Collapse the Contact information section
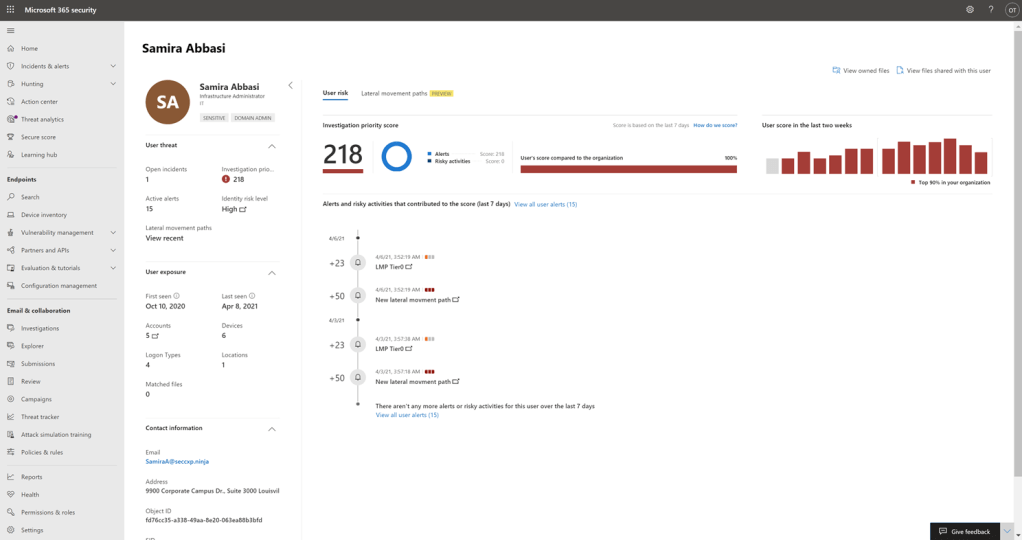This screenshot has width=1022, height=540. point(272,429)
